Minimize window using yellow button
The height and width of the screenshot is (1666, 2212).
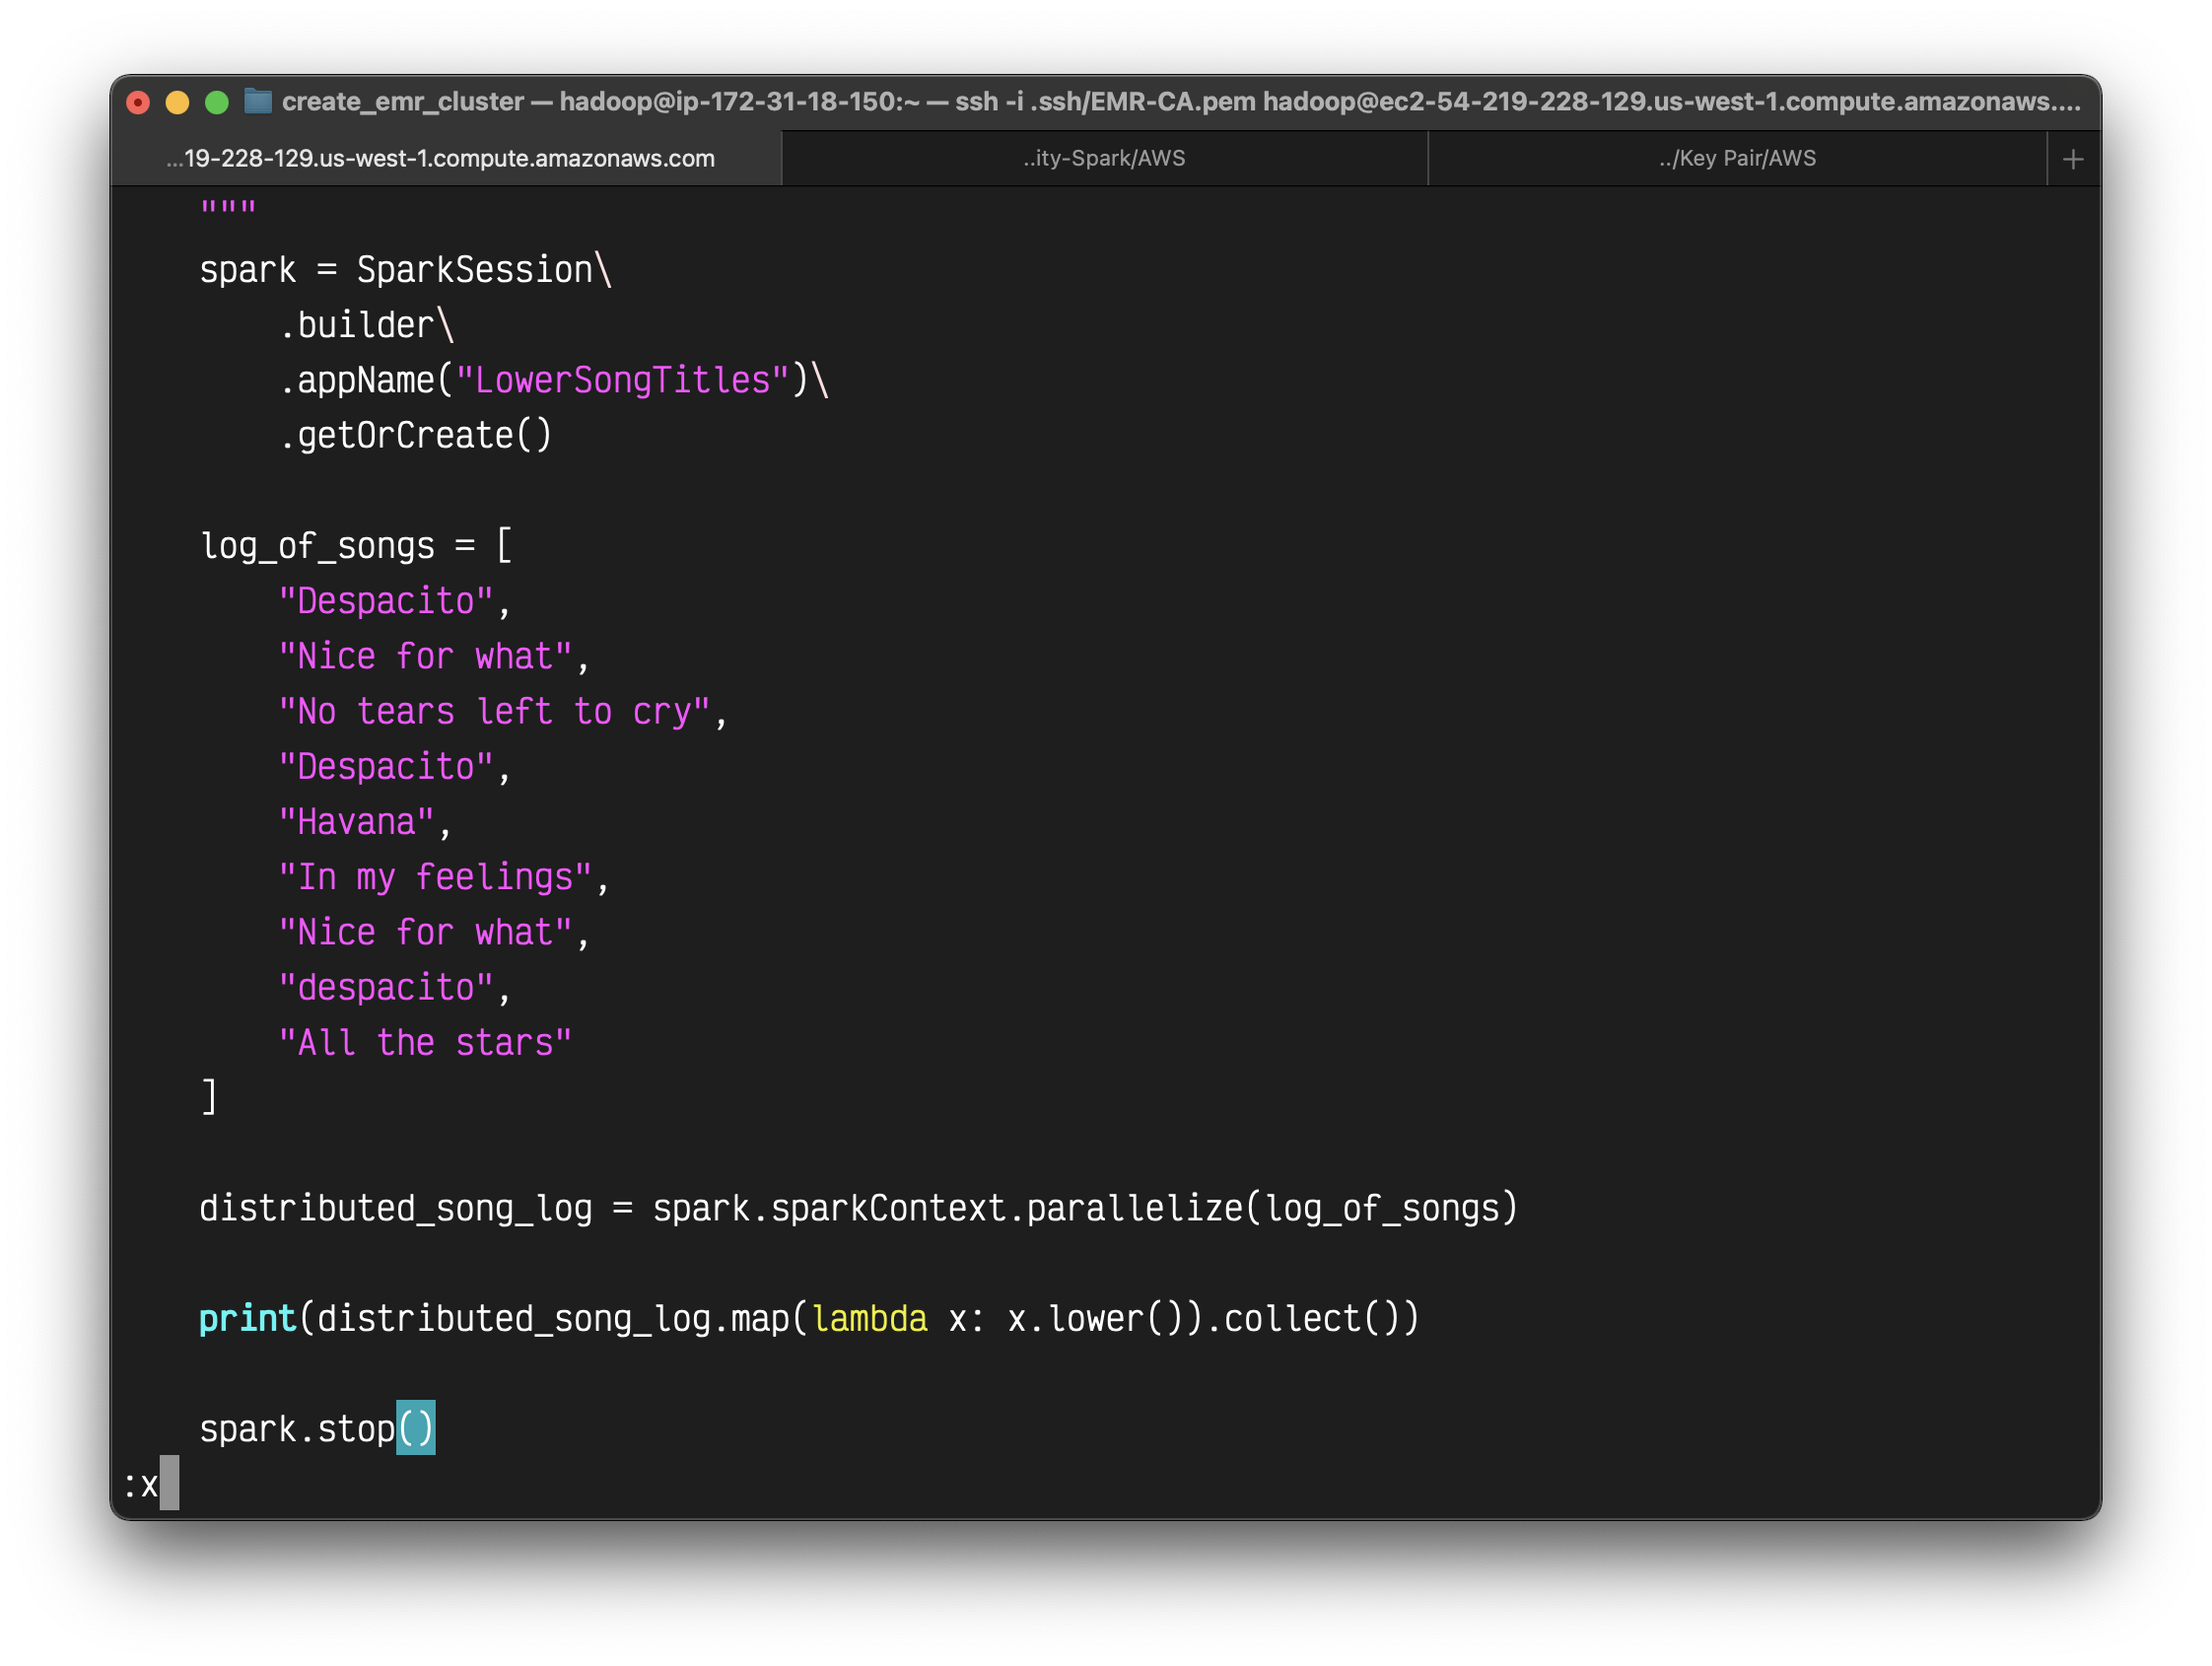[x=177, y=102]
